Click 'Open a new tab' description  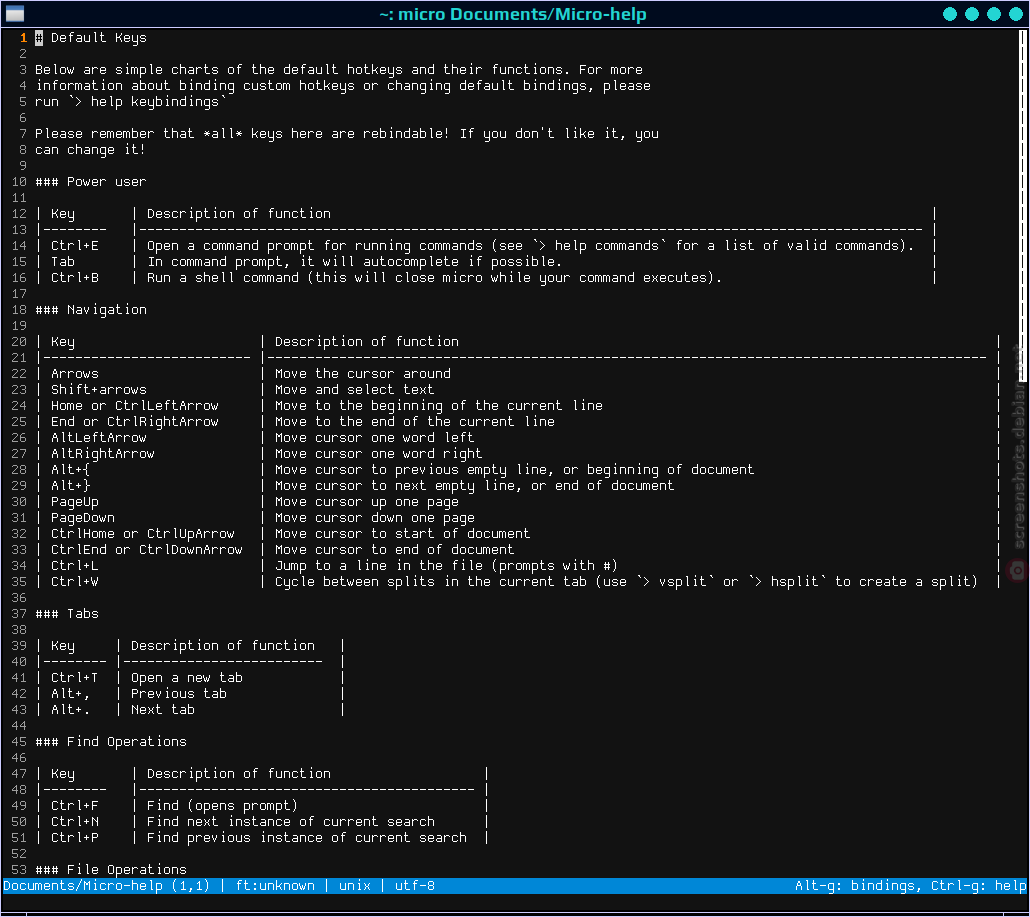(187, 677)
